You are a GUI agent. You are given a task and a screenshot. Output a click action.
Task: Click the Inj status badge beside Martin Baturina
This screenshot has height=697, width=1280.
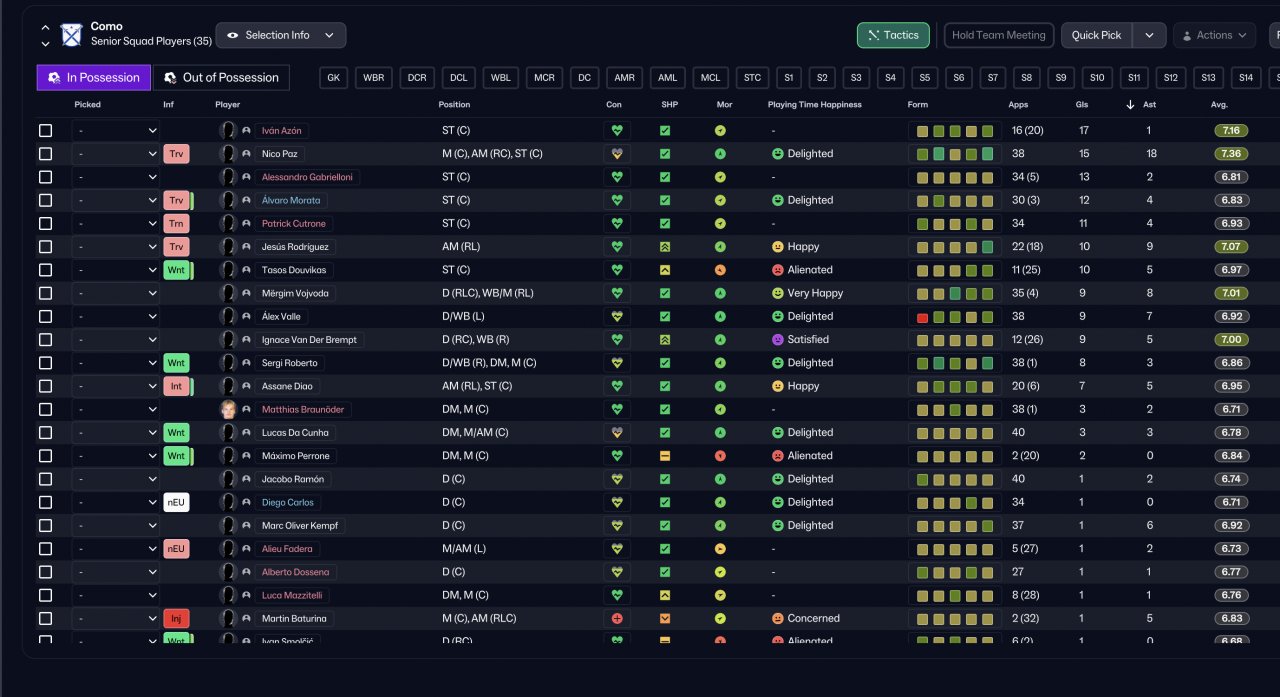(x=176, y=619)
